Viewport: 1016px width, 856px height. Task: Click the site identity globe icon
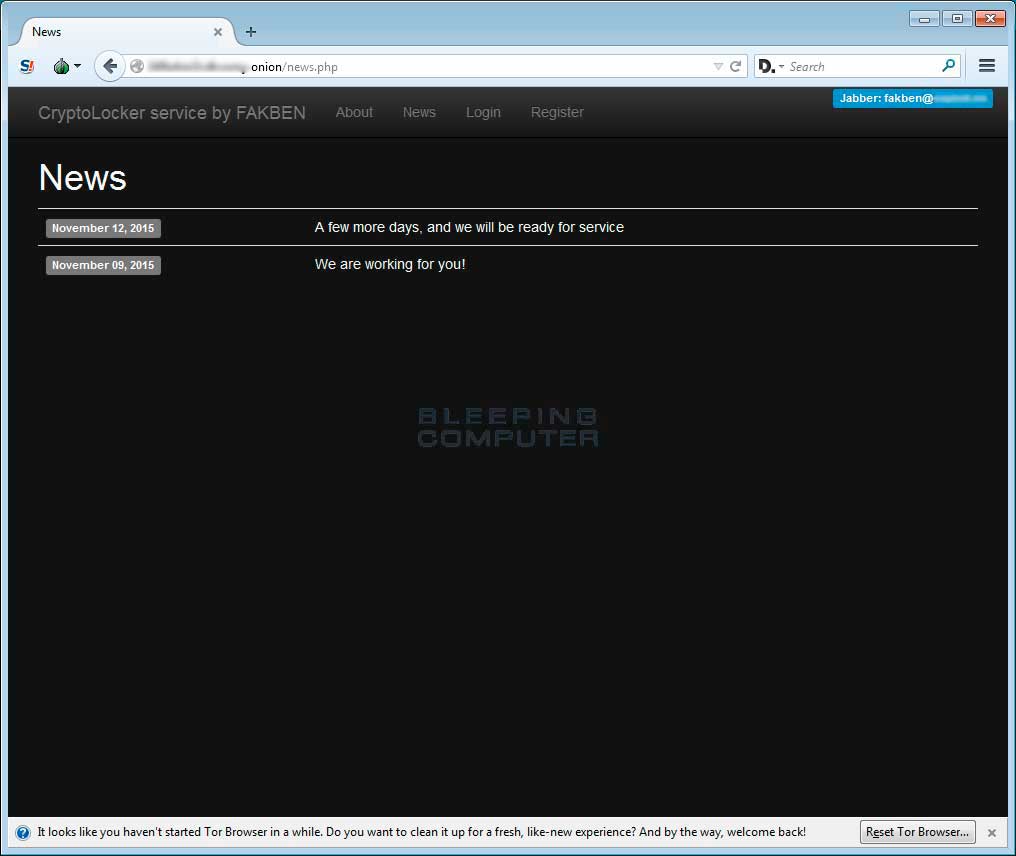pos(137,66)
